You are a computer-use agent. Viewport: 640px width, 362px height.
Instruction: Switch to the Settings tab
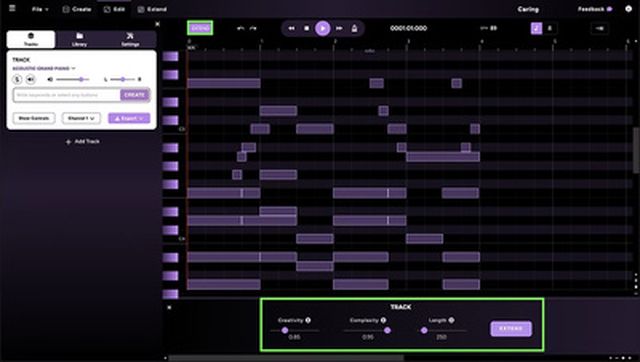[130, 39]
